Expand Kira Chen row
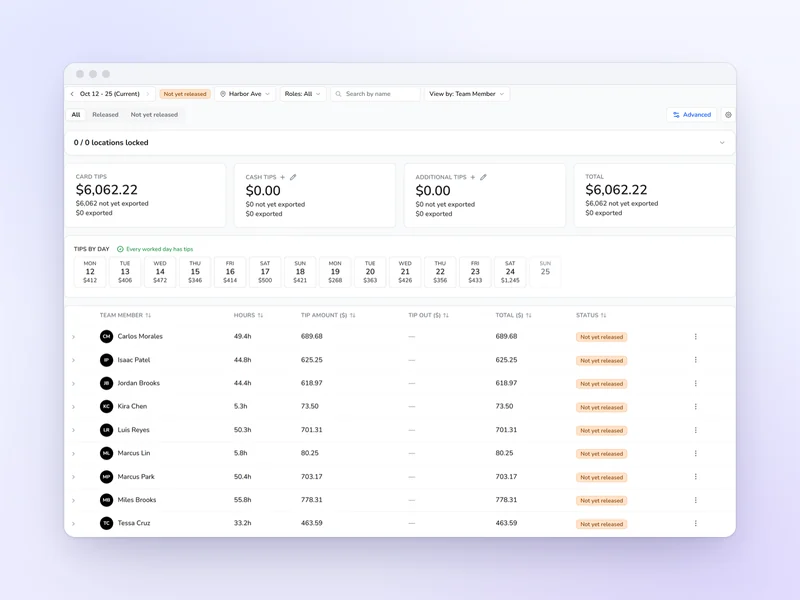Viewport: 800px width, 600px height. point(73,407)
